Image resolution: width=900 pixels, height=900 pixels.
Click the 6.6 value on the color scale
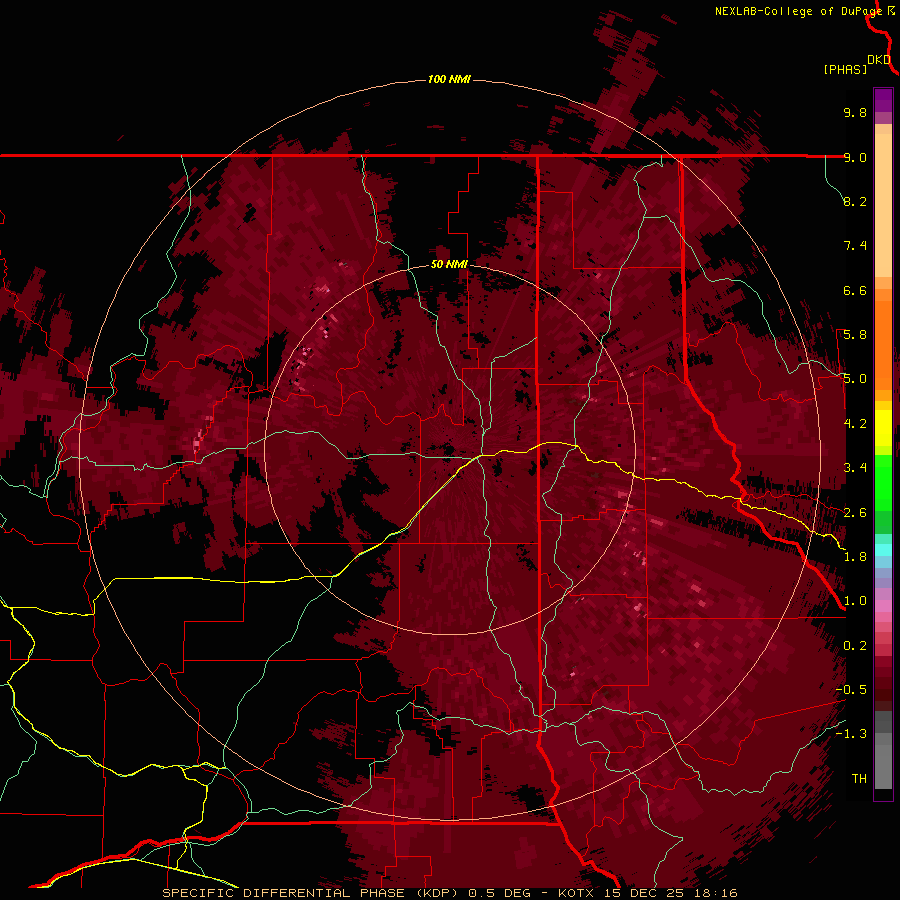pos(855,290)
